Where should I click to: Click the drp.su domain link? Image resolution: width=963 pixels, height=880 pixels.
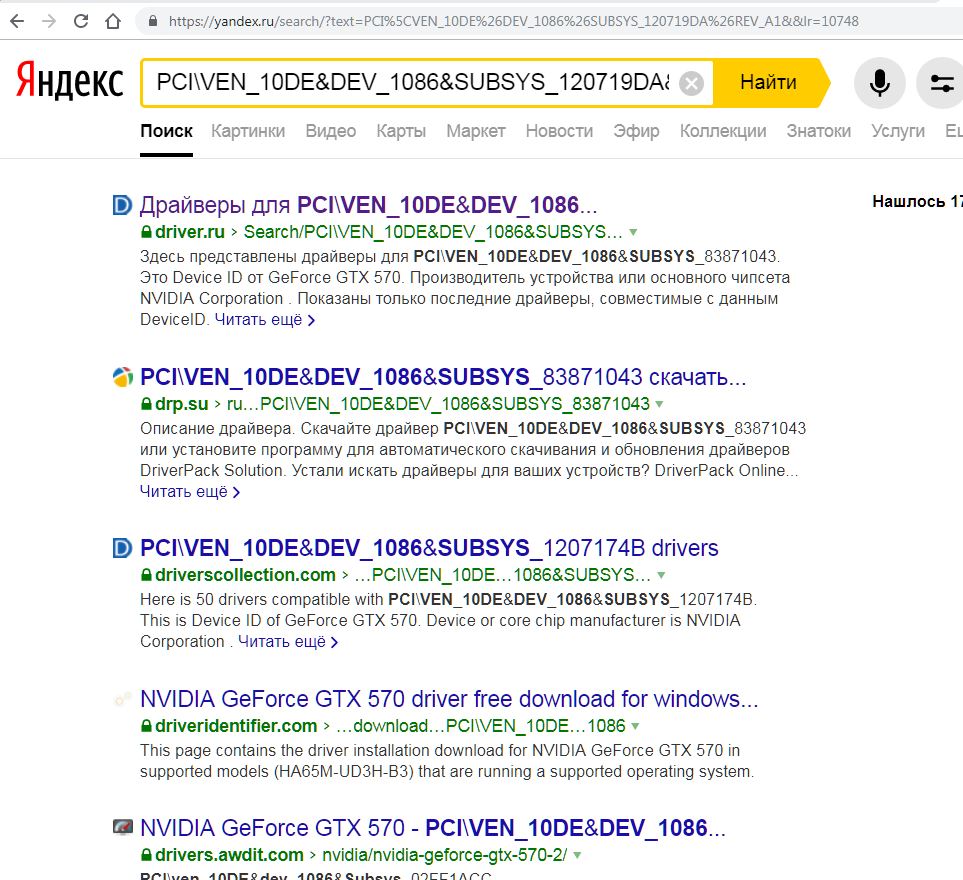(x=182, y=404)
